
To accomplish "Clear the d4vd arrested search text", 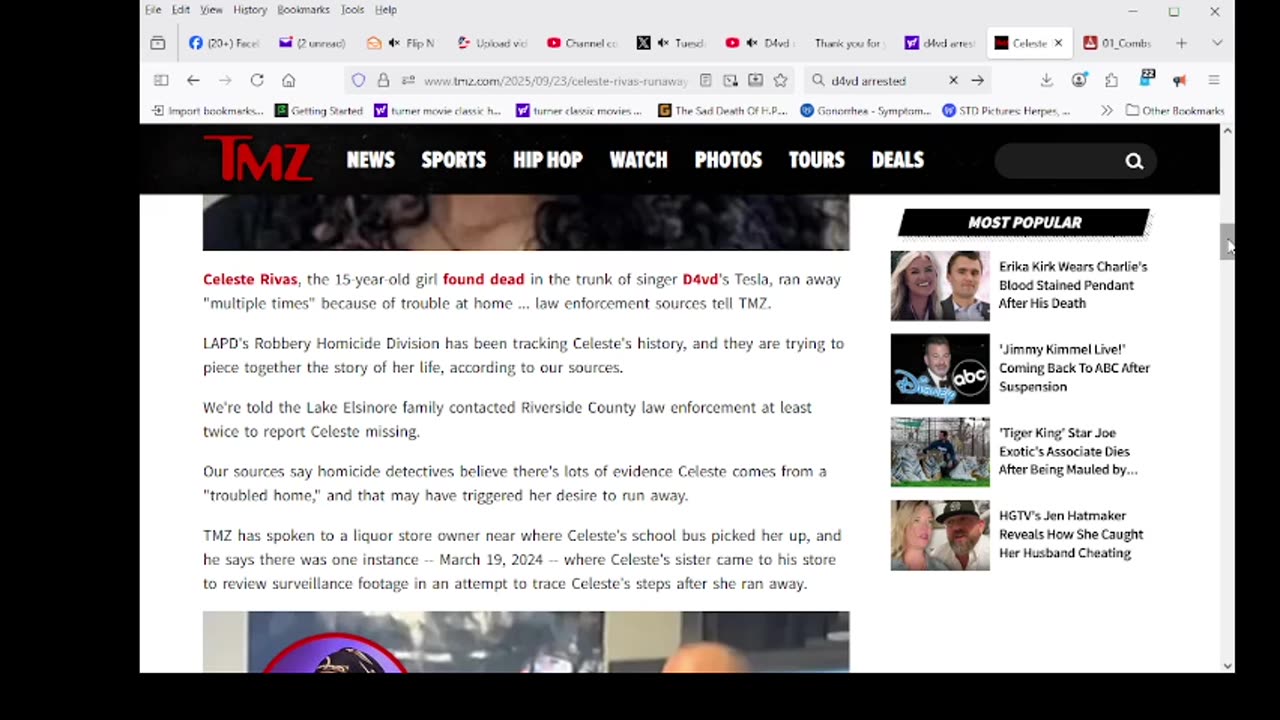I will pyautogui.click(x=953, y=80).
